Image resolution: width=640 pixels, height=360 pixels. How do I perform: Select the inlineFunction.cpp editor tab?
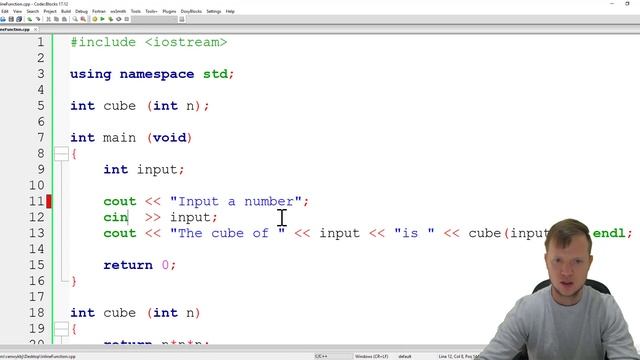15,29
